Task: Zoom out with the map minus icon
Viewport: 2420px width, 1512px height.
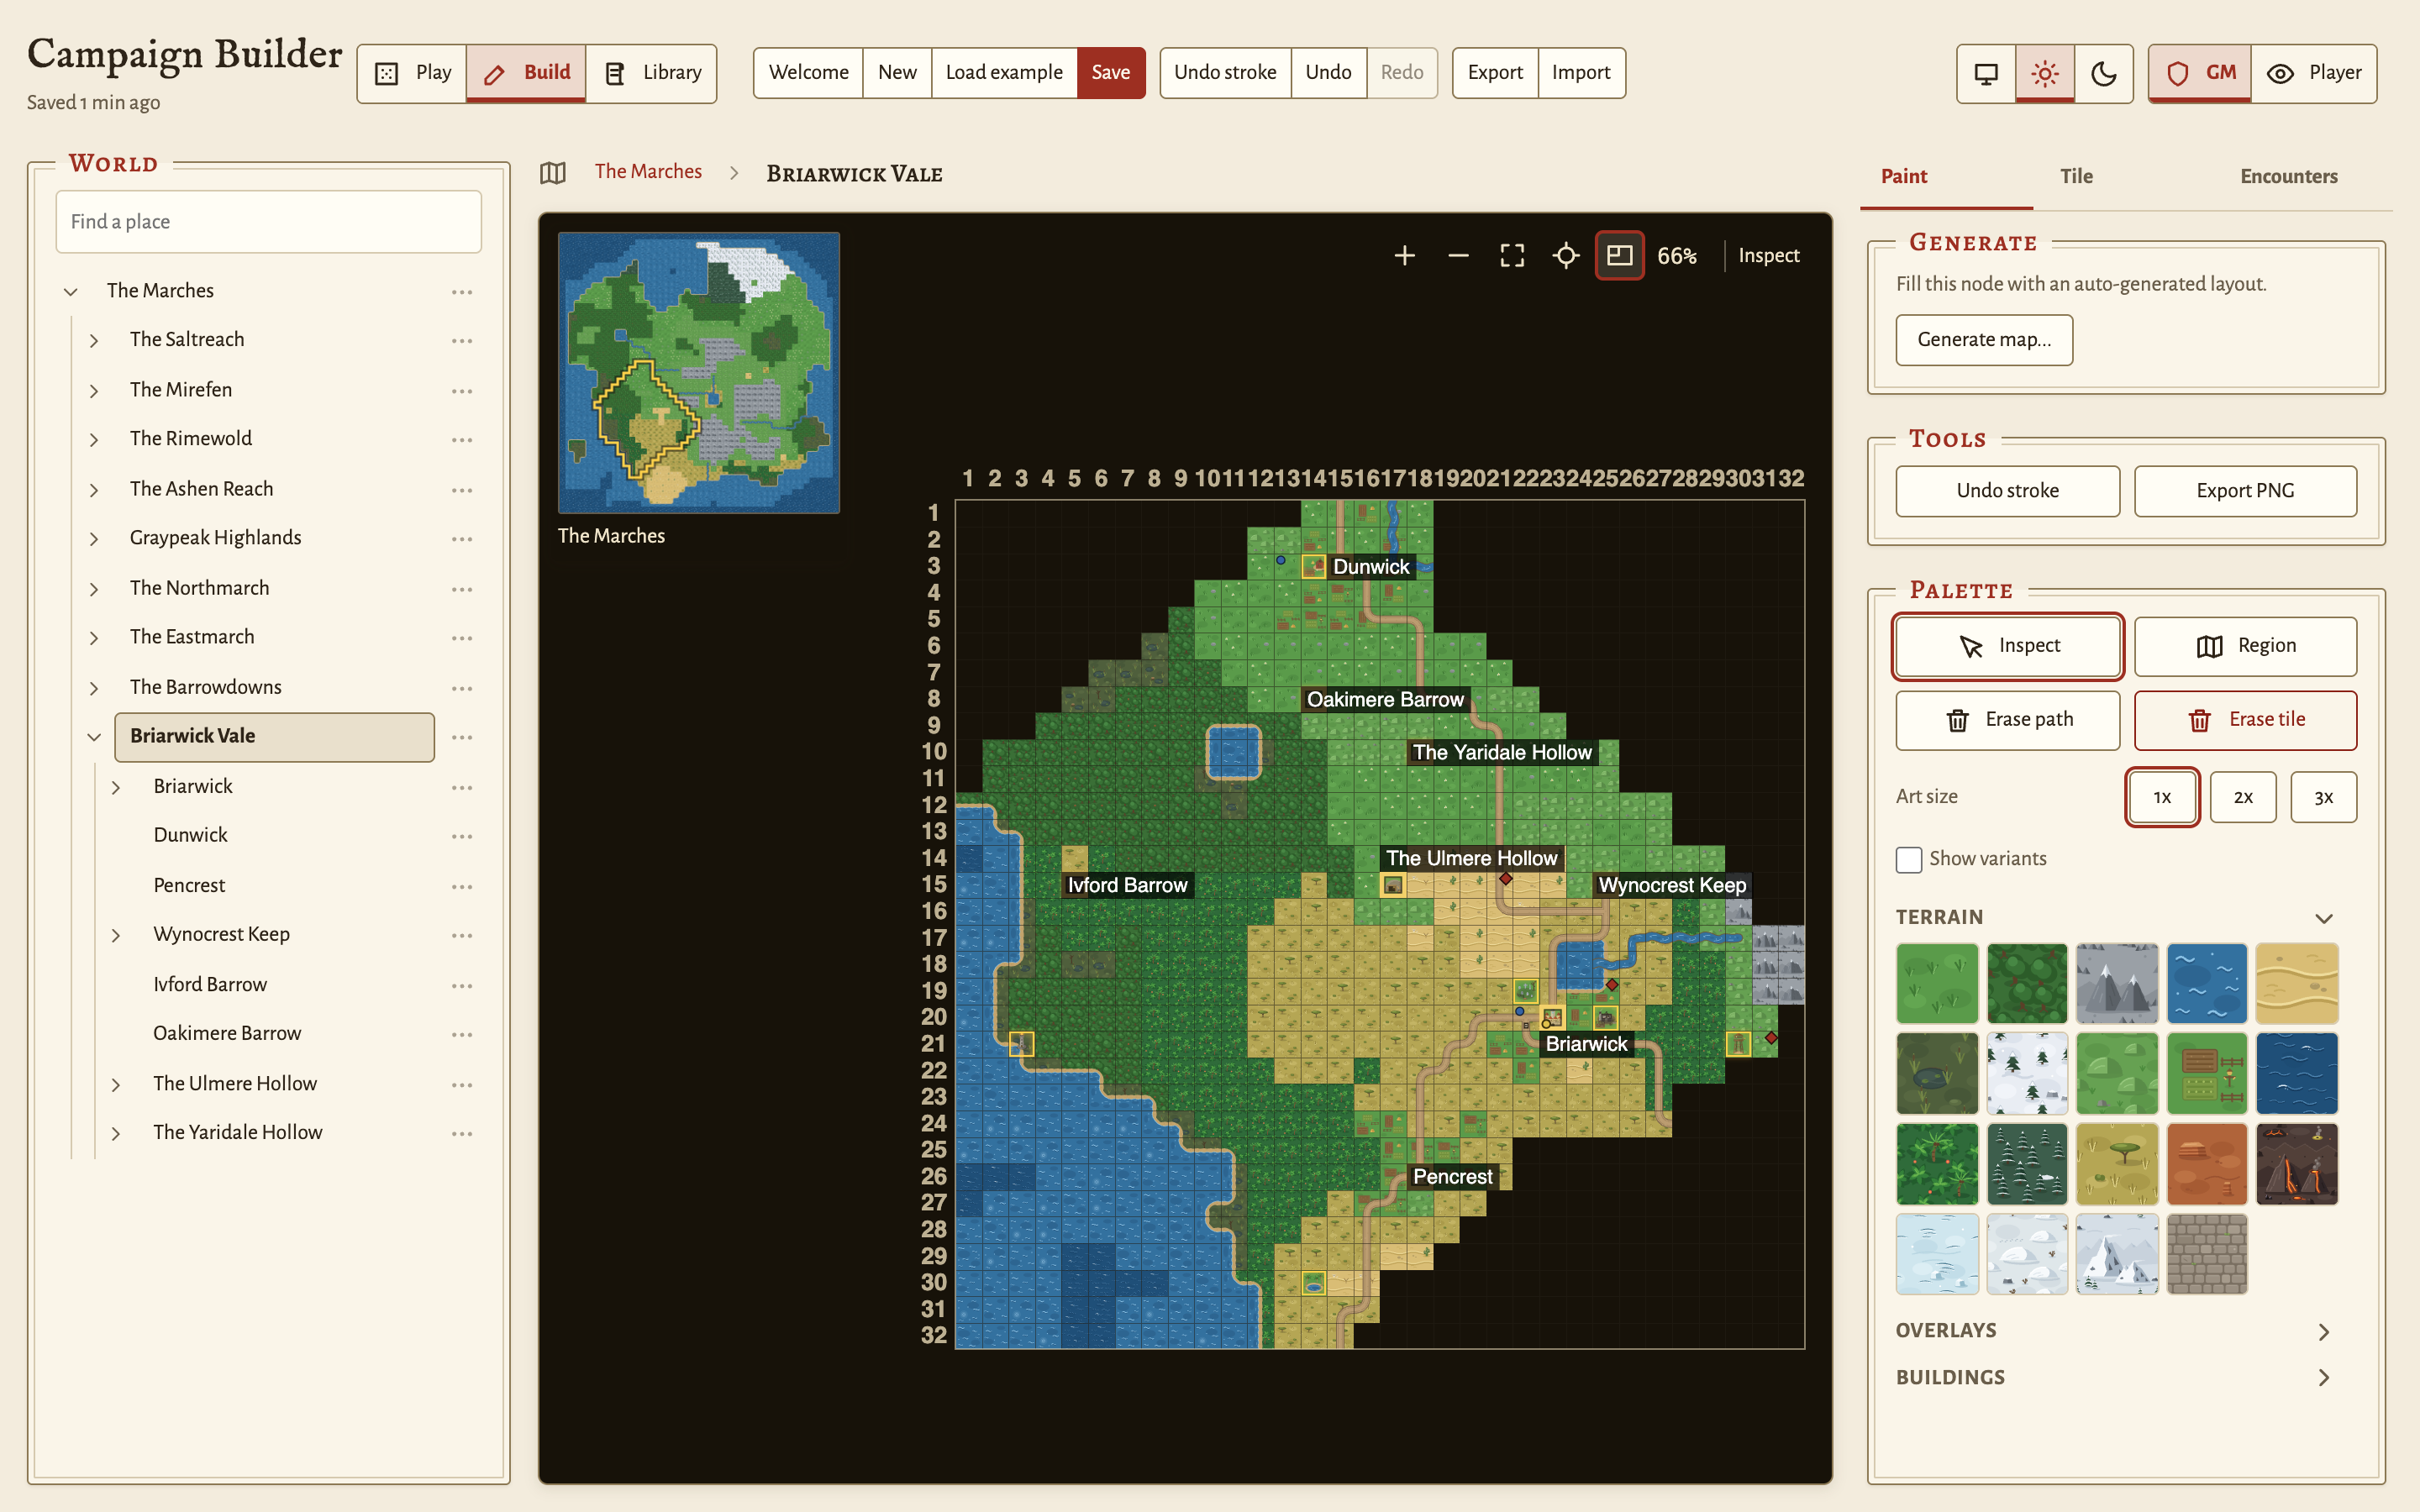Action: point(1458,256)
